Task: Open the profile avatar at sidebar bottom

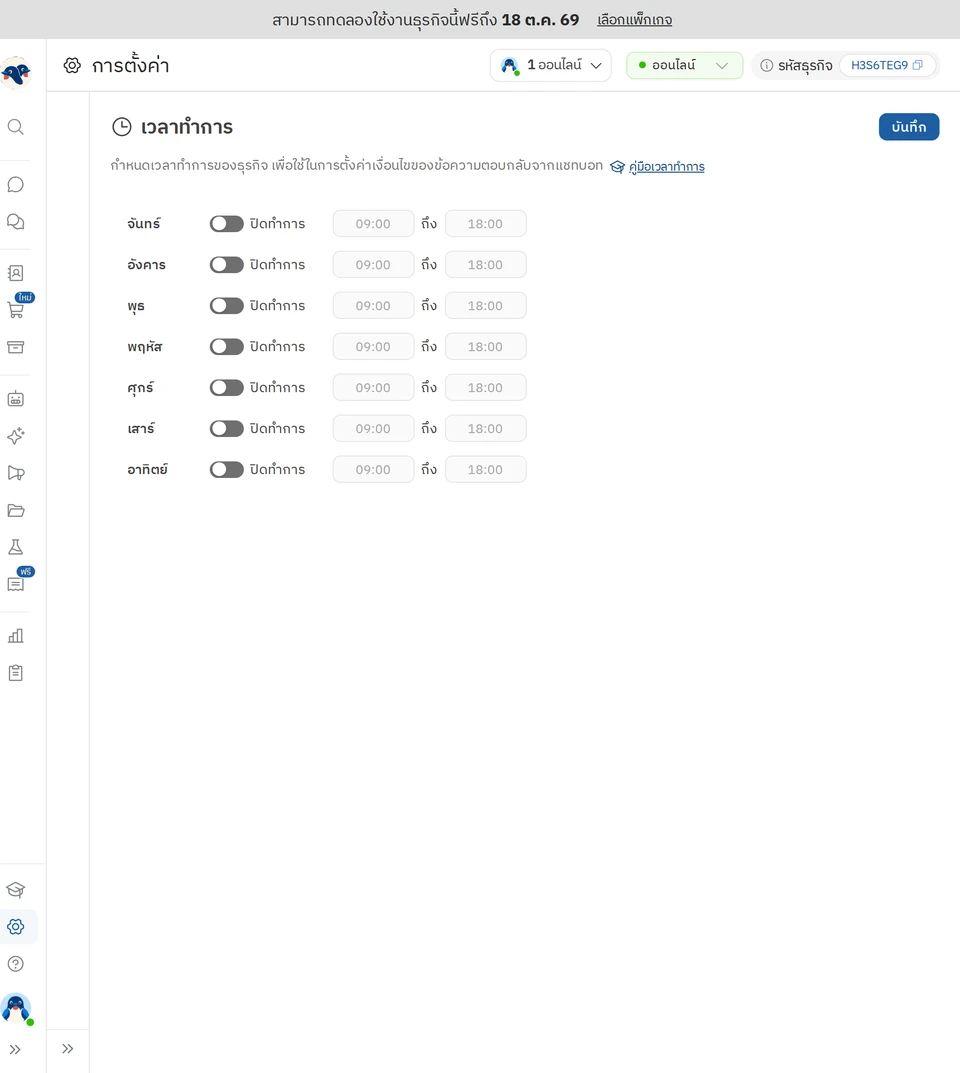Action: click(16, 1008)
